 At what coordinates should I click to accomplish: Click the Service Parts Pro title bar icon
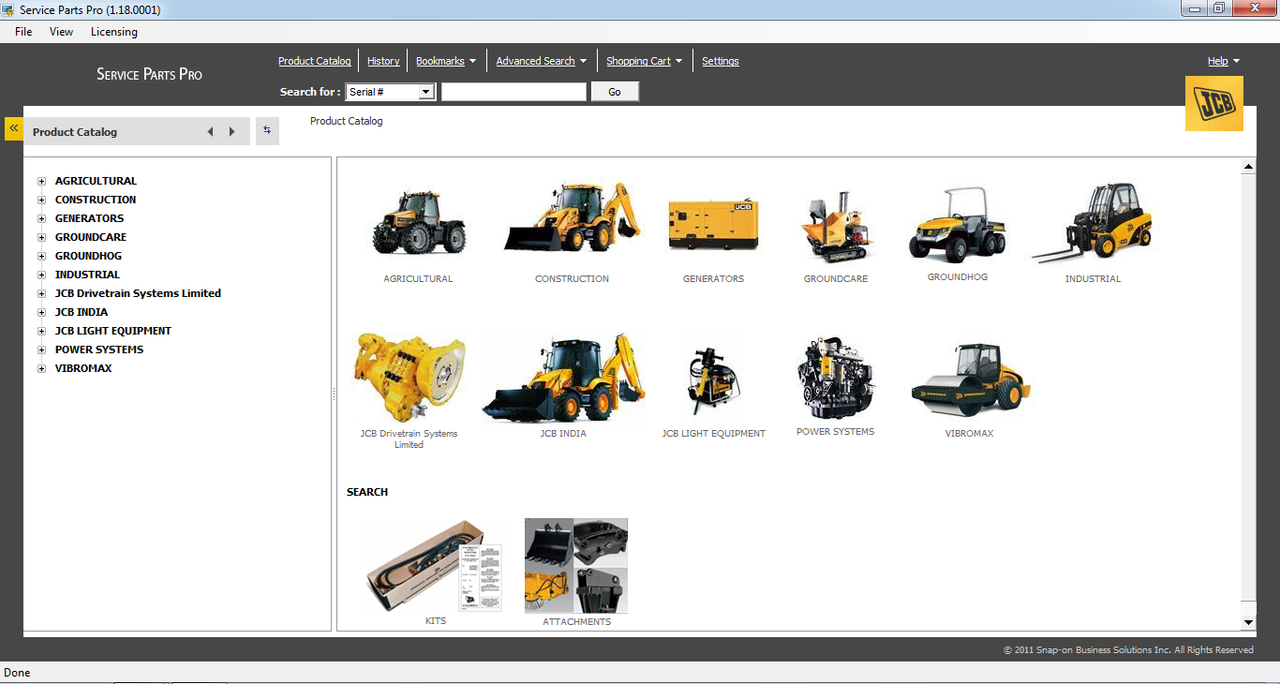tap(8, 9)
